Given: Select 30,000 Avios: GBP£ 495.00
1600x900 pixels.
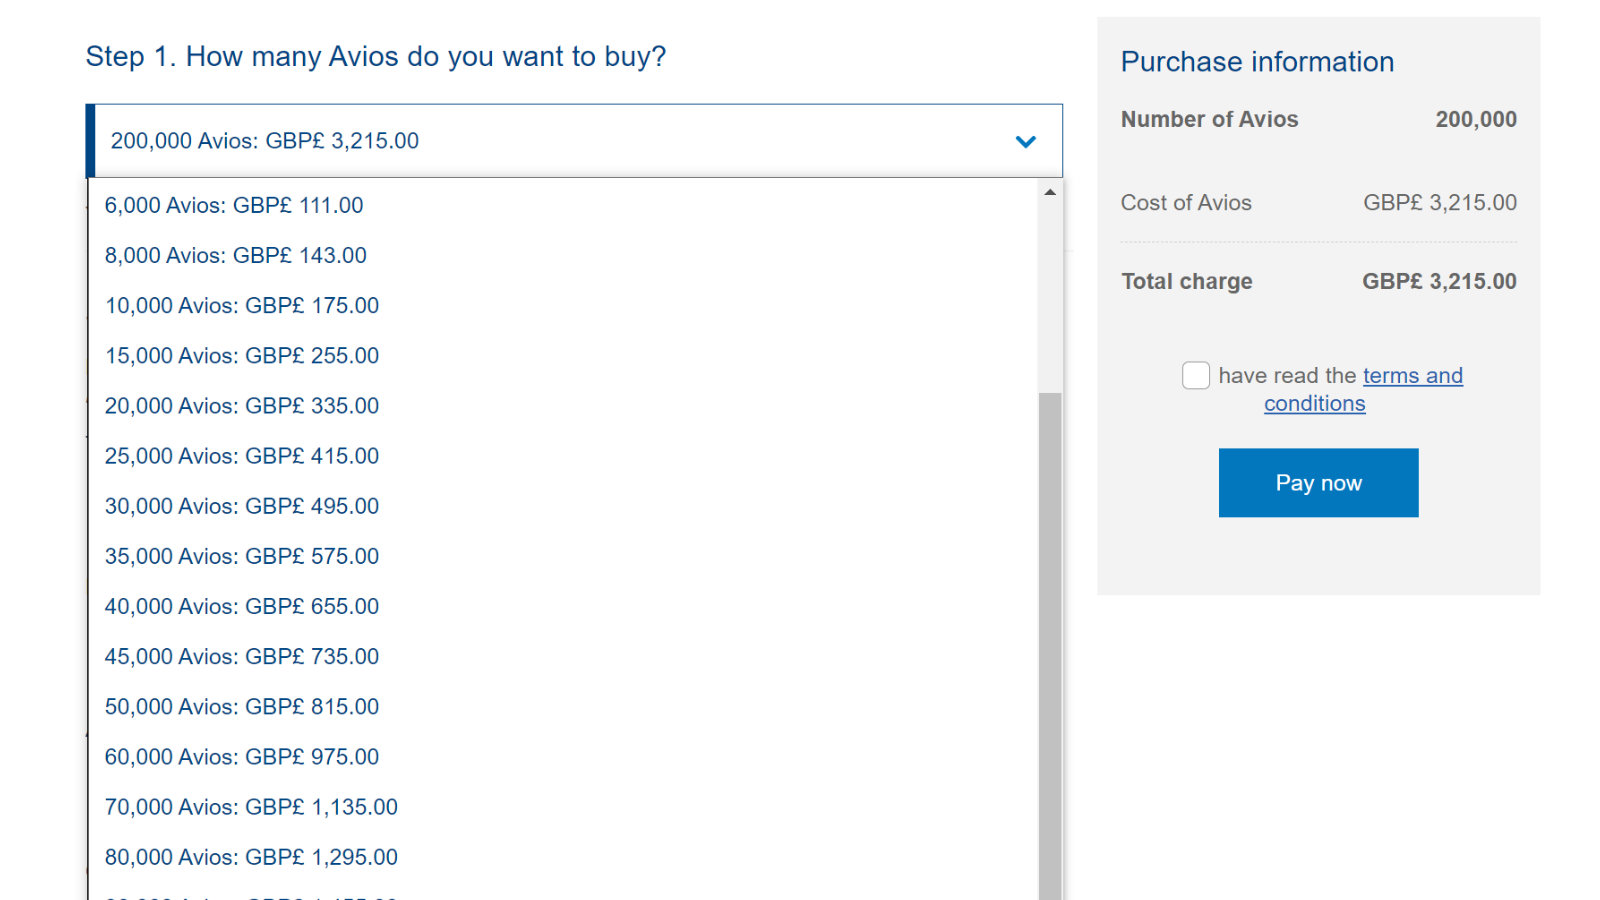Looking at the screenshot, I should [564, 506].
